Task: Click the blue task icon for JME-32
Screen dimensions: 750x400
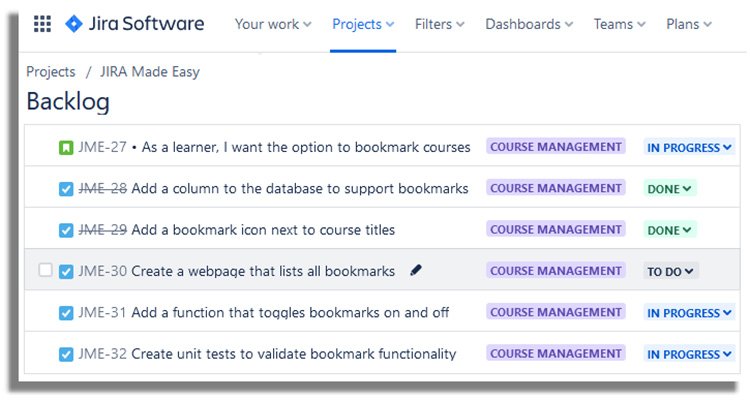Action: tap(66, 355)
